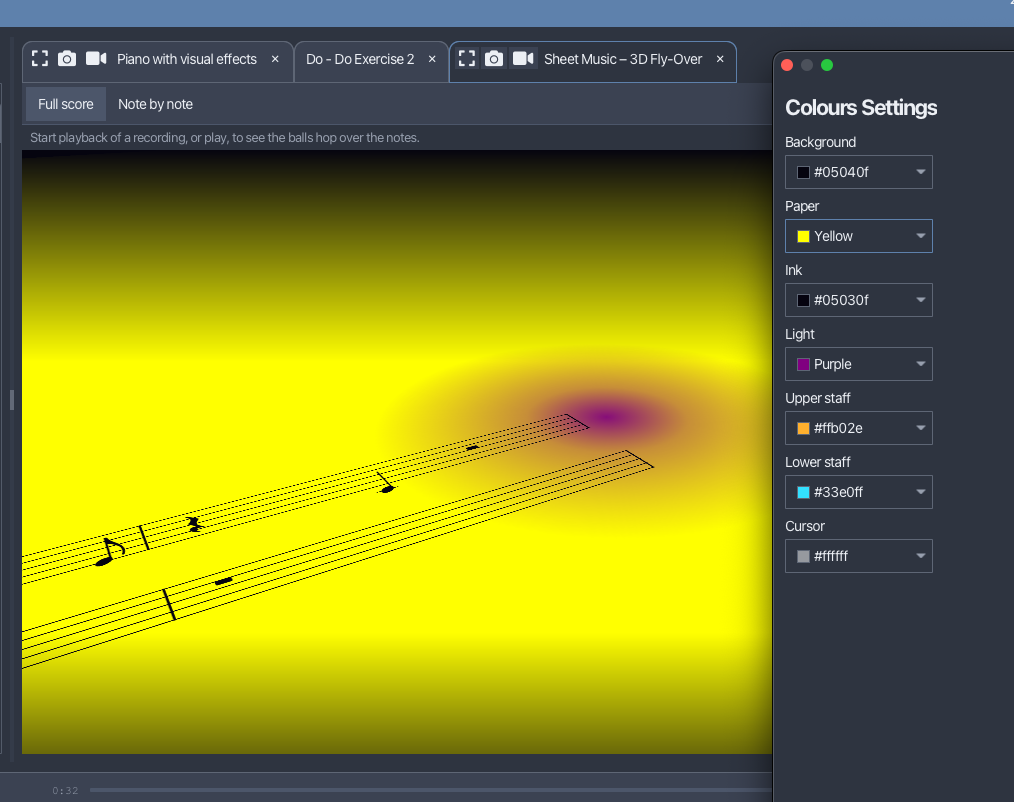Click fullscreen icon on Piano with visual effects tab

pos(40,59)
